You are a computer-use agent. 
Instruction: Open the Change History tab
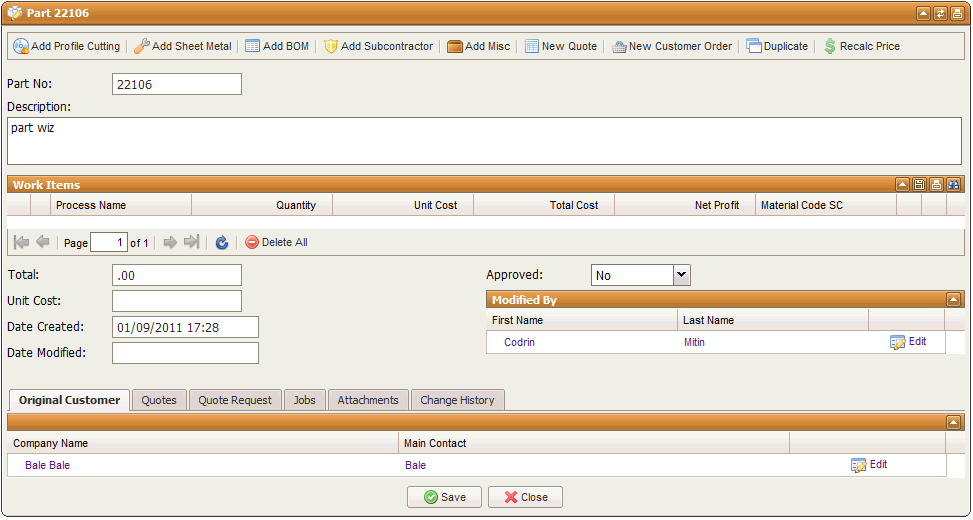pyautogui.click(x=457, y=400)
